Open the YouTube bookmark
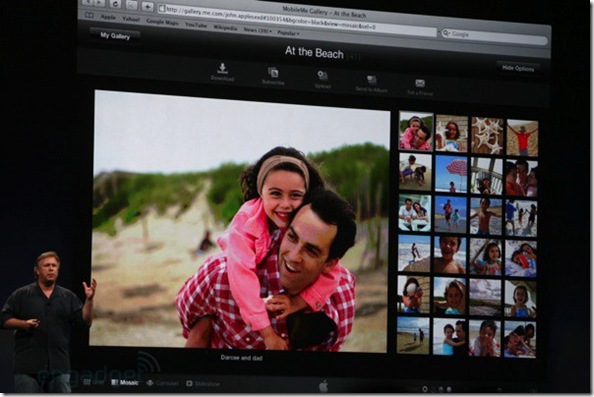This screenshot has height=397, width=594. click(x=196, y=25)
